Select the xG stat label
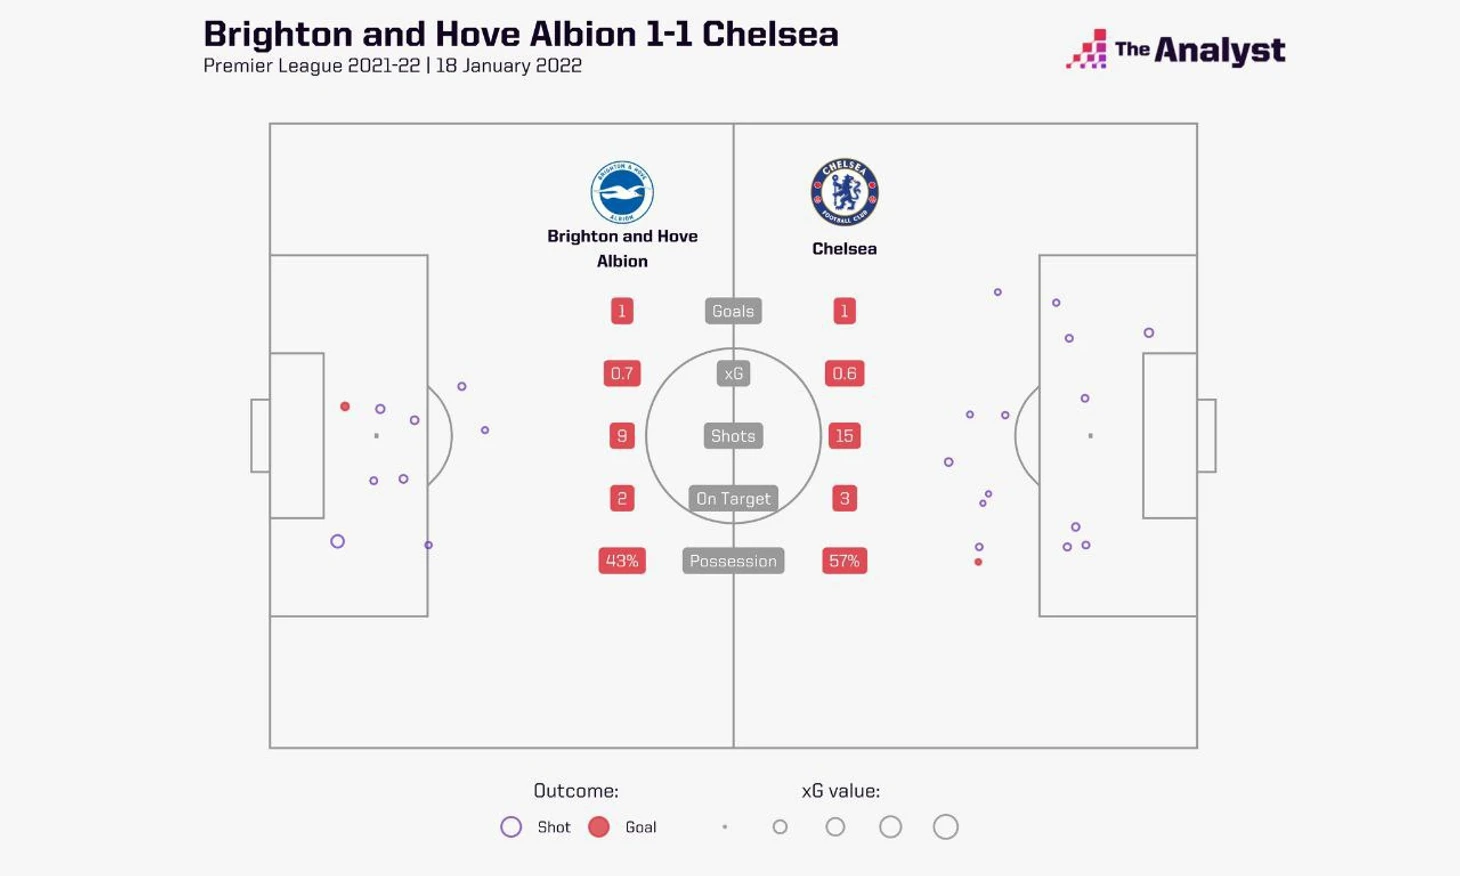This screenshot has width=1460, height=876. click(733, 374)
